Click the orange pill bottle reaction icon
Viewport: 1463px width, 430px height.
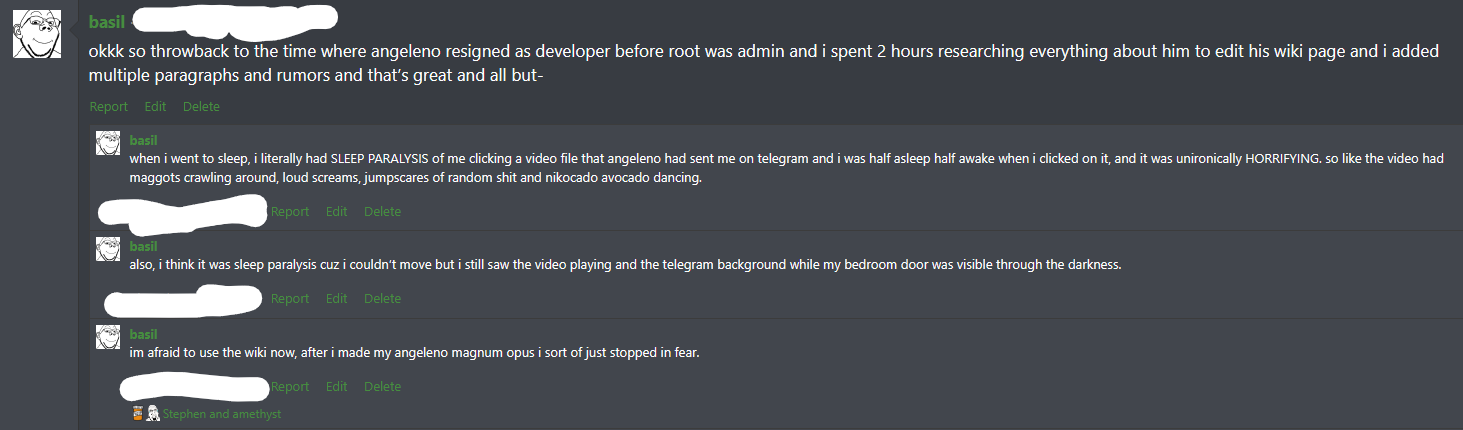tap(138, 413)
